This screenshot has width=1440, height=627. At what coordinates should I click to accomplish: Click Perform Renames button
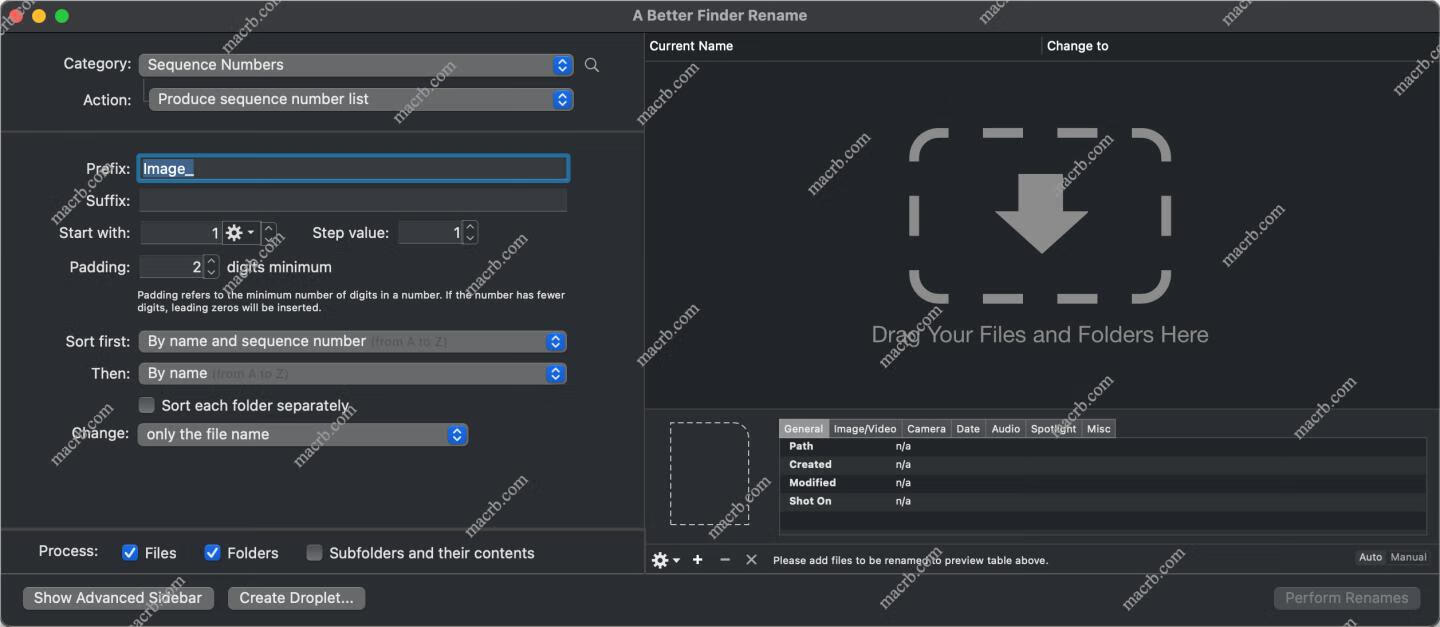pyautogui.click(x=1346, y=598)
